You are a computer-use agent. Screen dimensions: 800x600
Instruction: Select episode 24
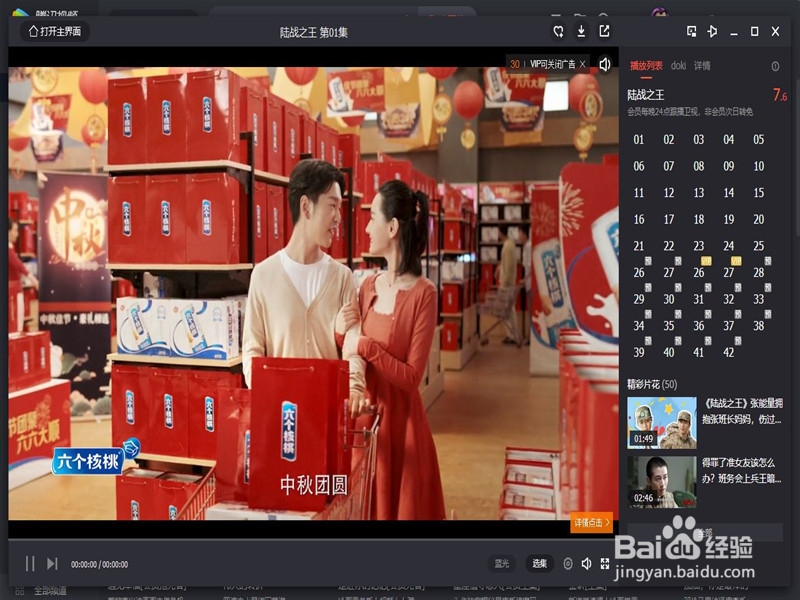pos(729,246)
